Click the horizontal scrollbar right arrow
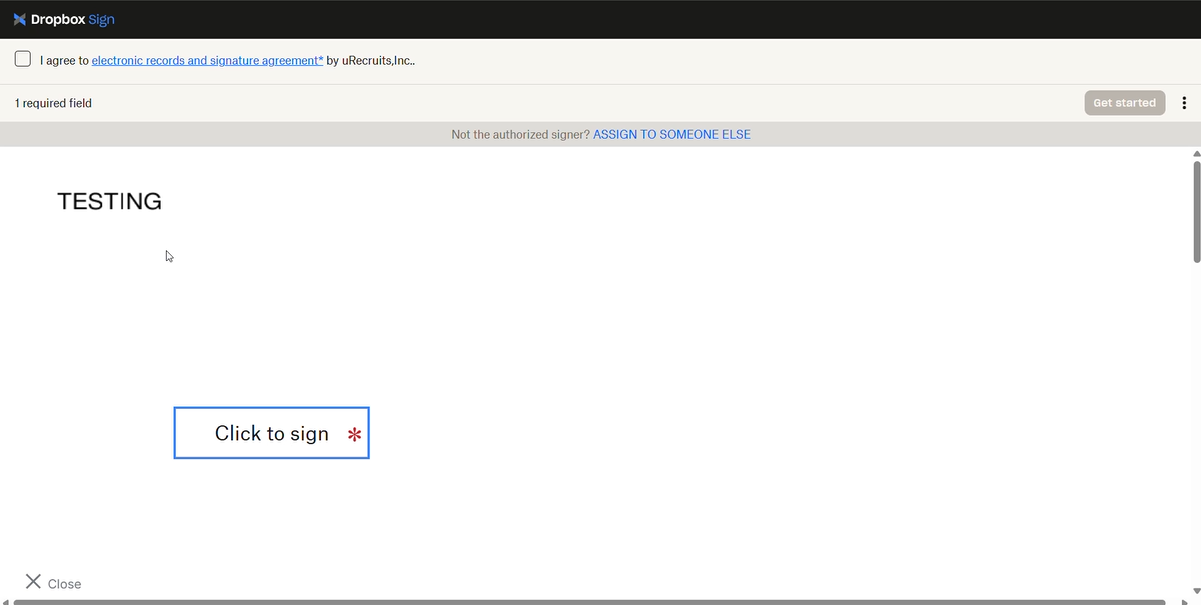The image size is (1201, 605). (1184, 602)
